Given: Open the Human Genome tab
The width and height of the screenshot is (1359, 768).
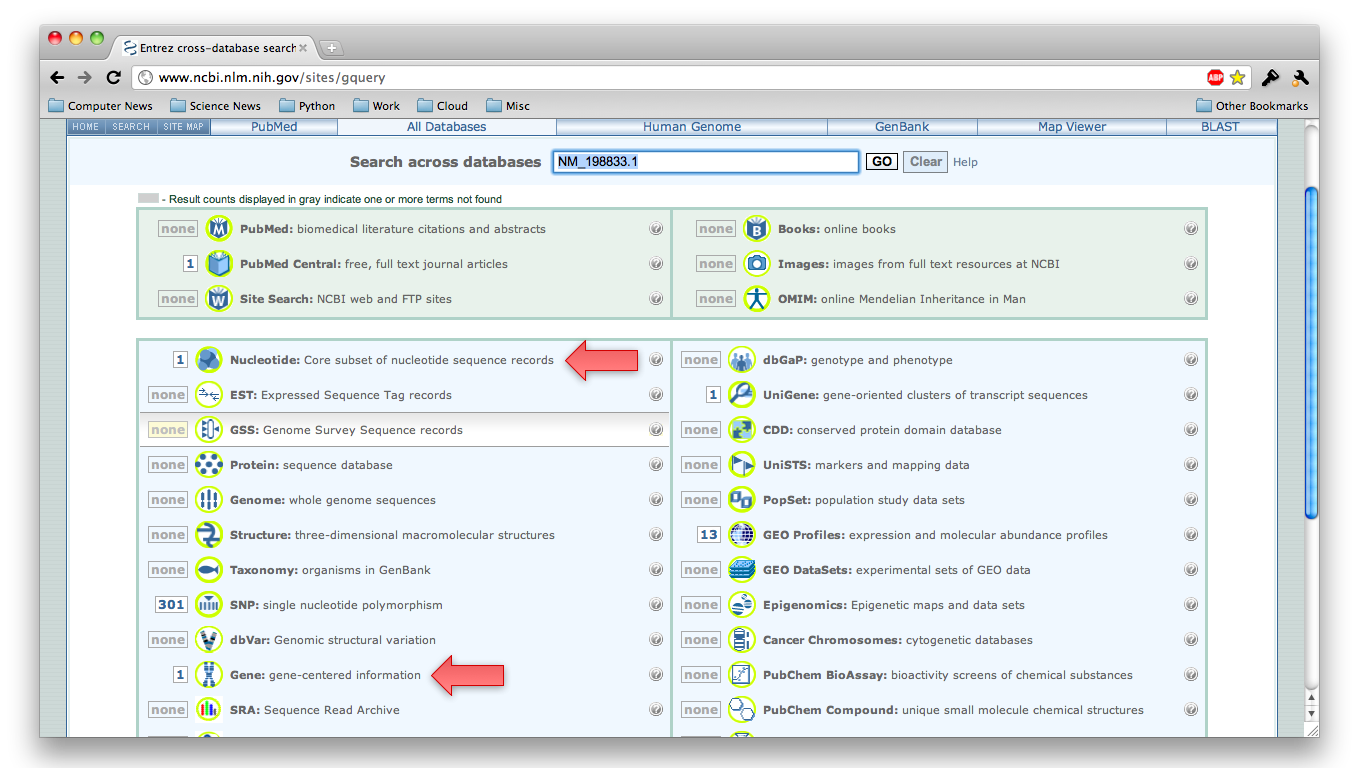Looking at the screenshot, I should pyautogui.click(x=692, y=127).
